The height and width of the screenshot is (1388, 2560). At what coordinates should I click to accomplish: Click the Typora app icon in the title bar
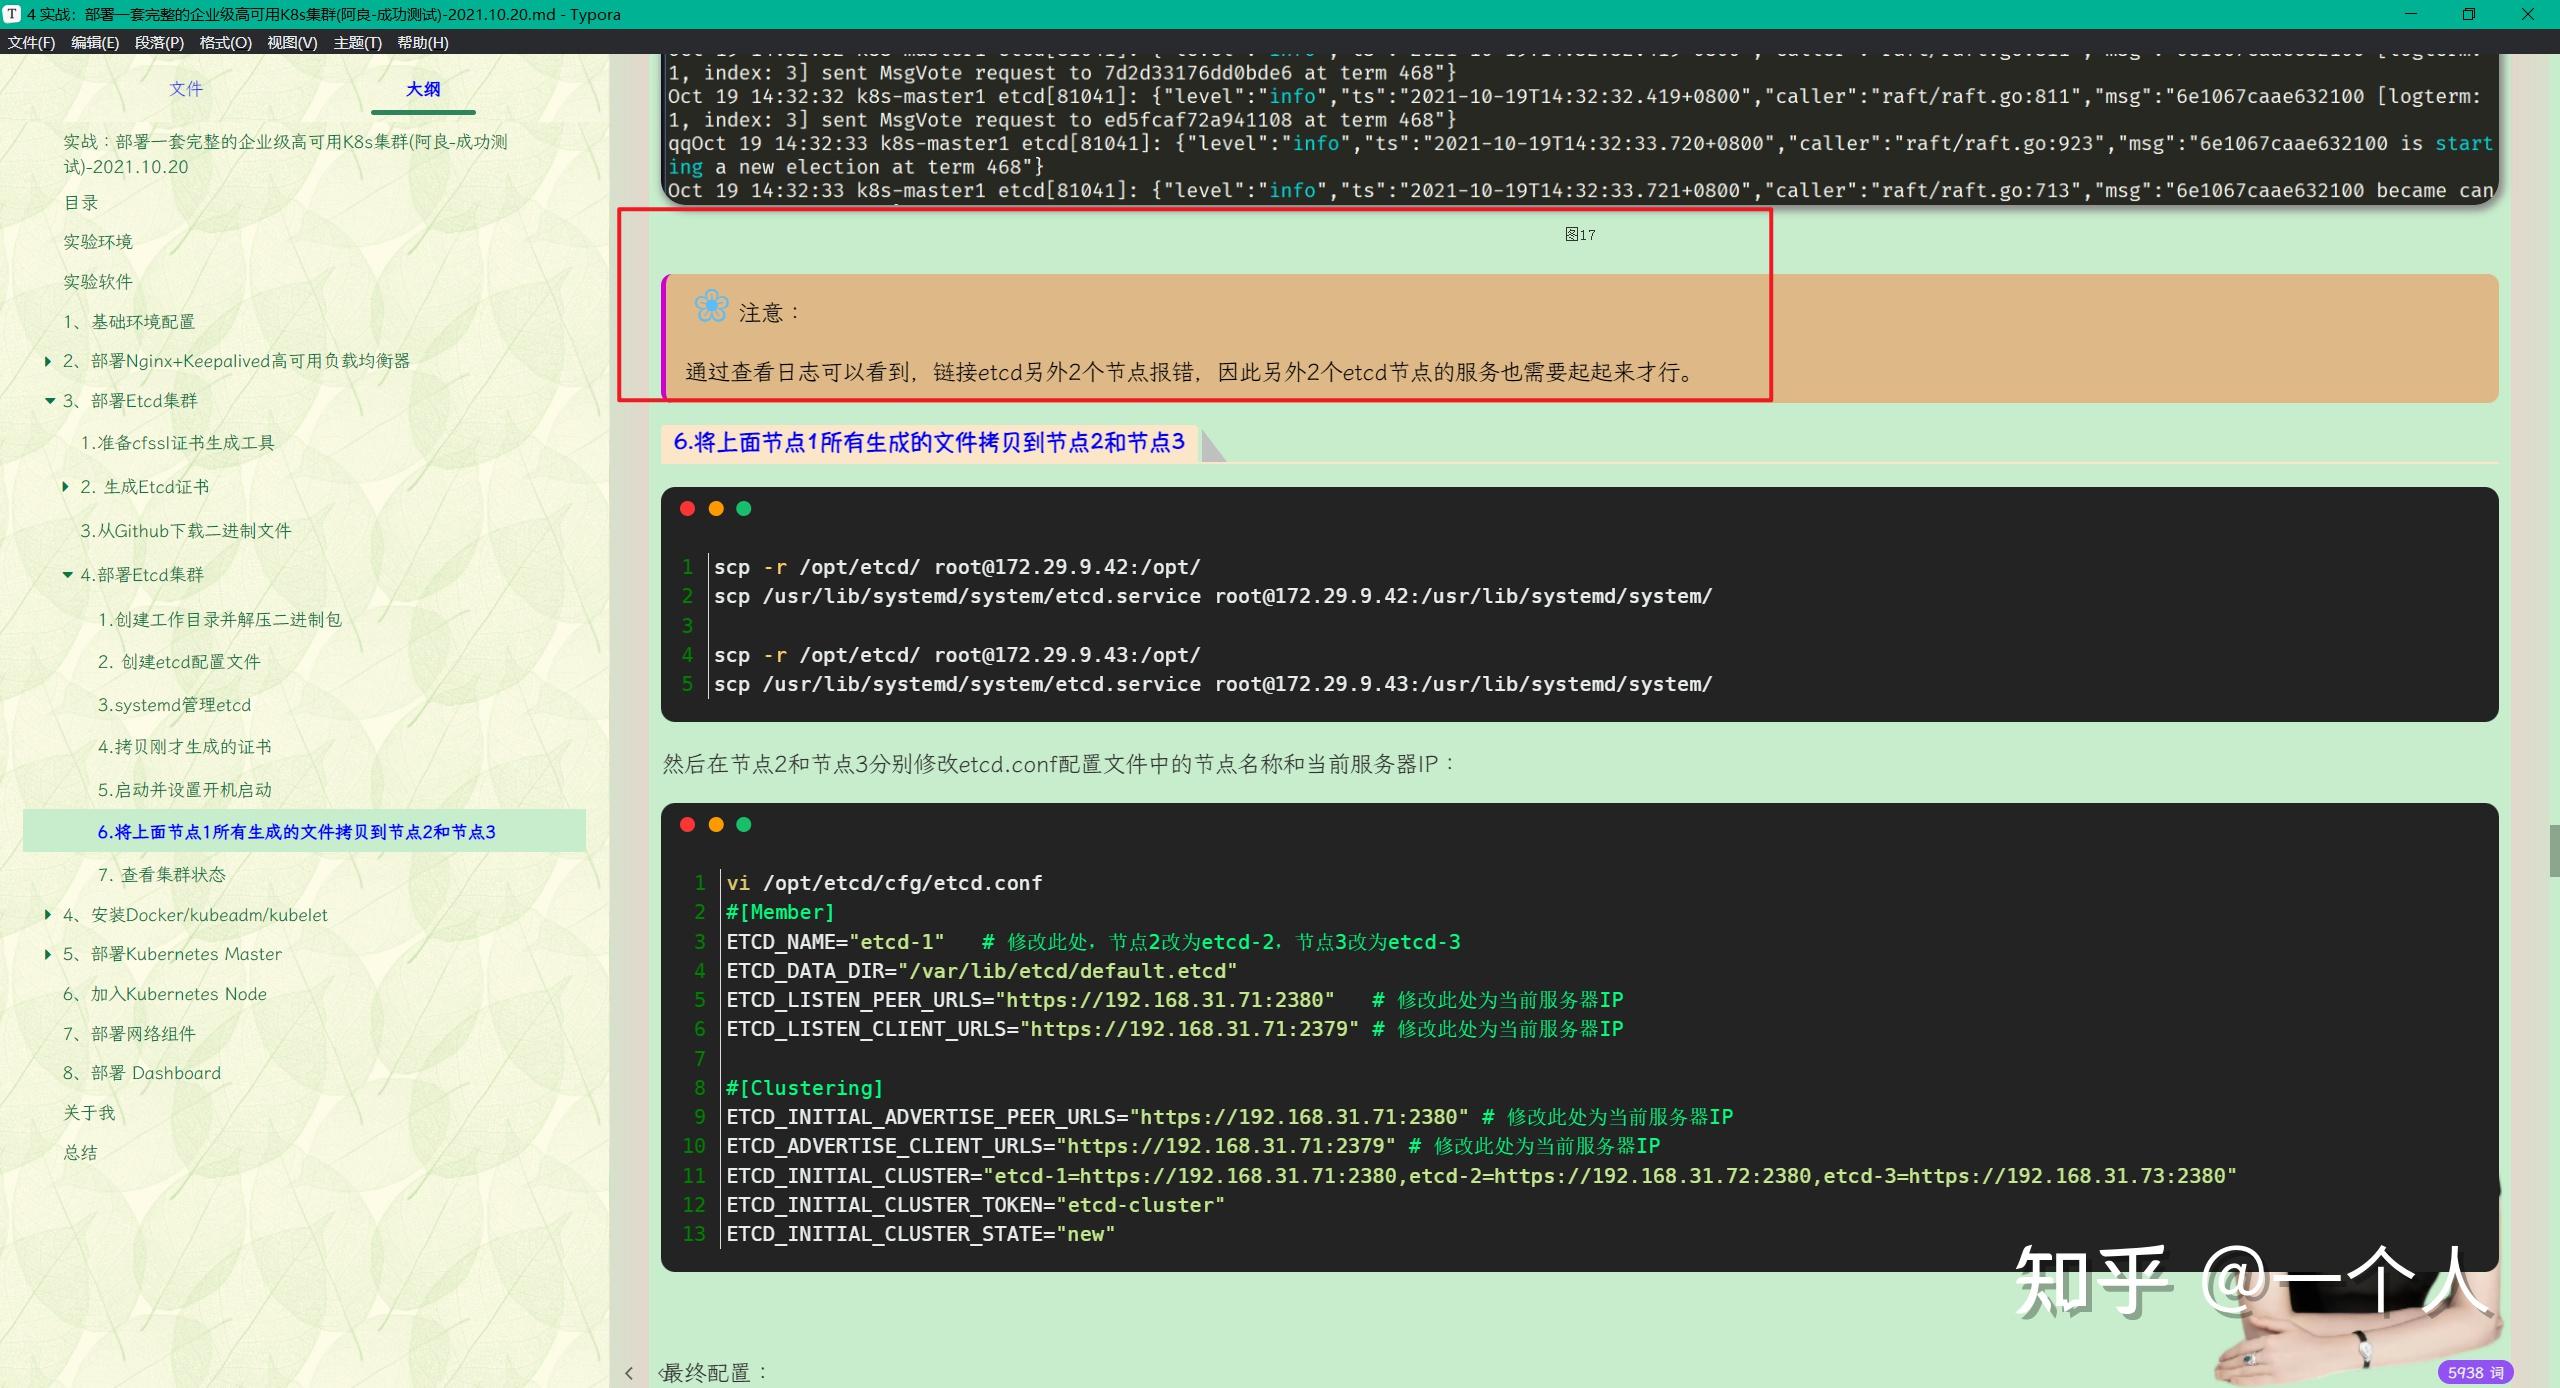pos(13,14)
